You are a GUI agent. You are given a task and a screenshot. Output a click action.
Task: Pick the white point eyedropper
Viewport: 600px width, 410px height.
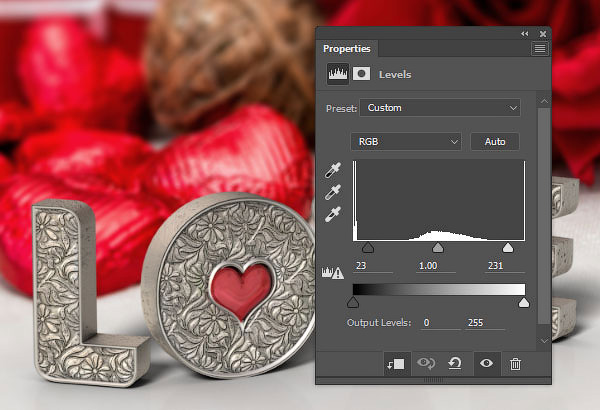coord(333,215)
